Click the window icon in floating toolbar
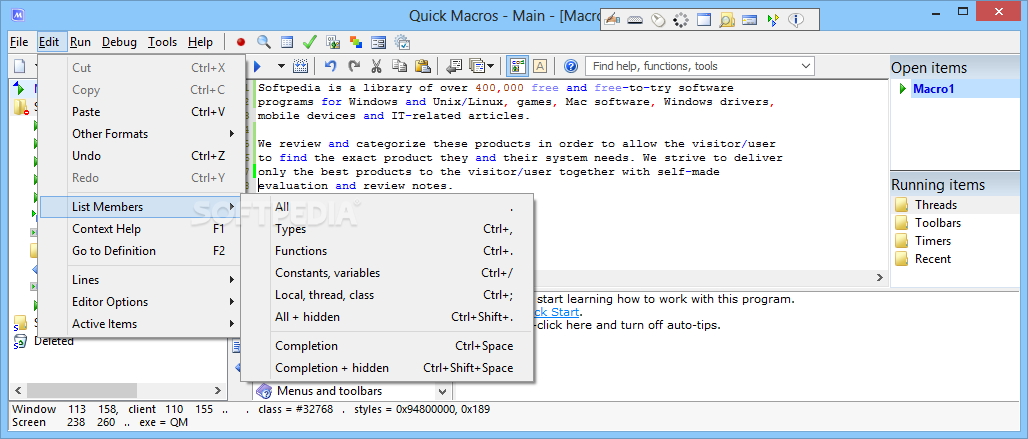Screen dimensions: 1028x439 point(703,20)
